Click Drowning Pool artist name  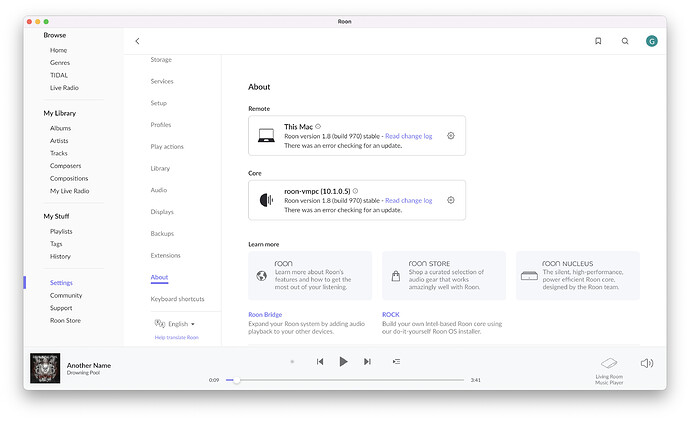point(83,373)
